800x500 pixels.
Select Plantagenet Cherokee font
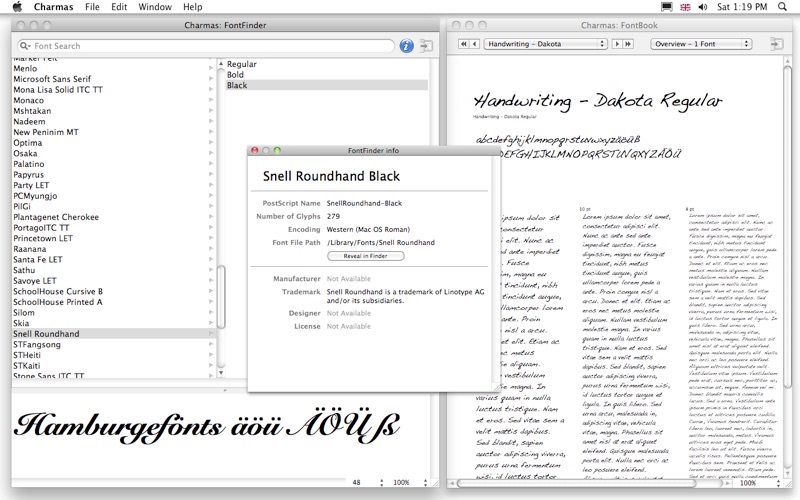[56, 217]
